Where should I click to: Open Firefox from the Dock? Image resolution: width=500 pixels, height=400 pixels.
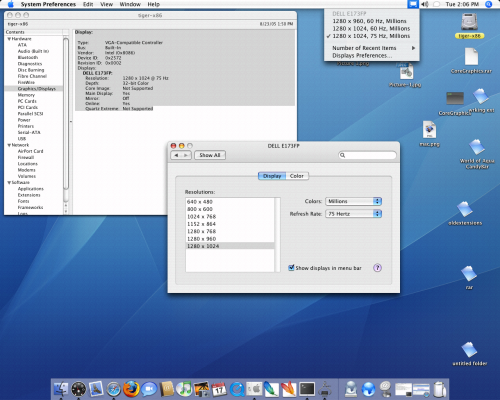point(131,389)
